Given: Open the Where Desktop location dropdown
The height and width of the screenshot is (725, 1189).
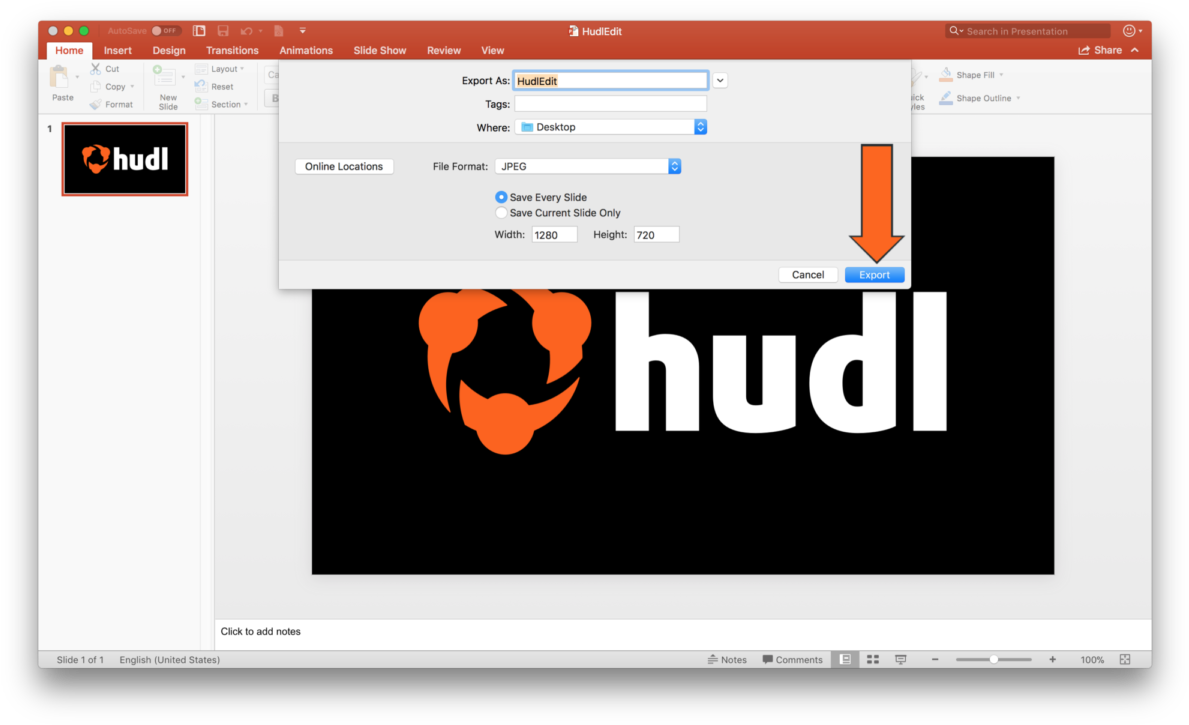Looking at the screenshot, I should click(x=611, y=127).
